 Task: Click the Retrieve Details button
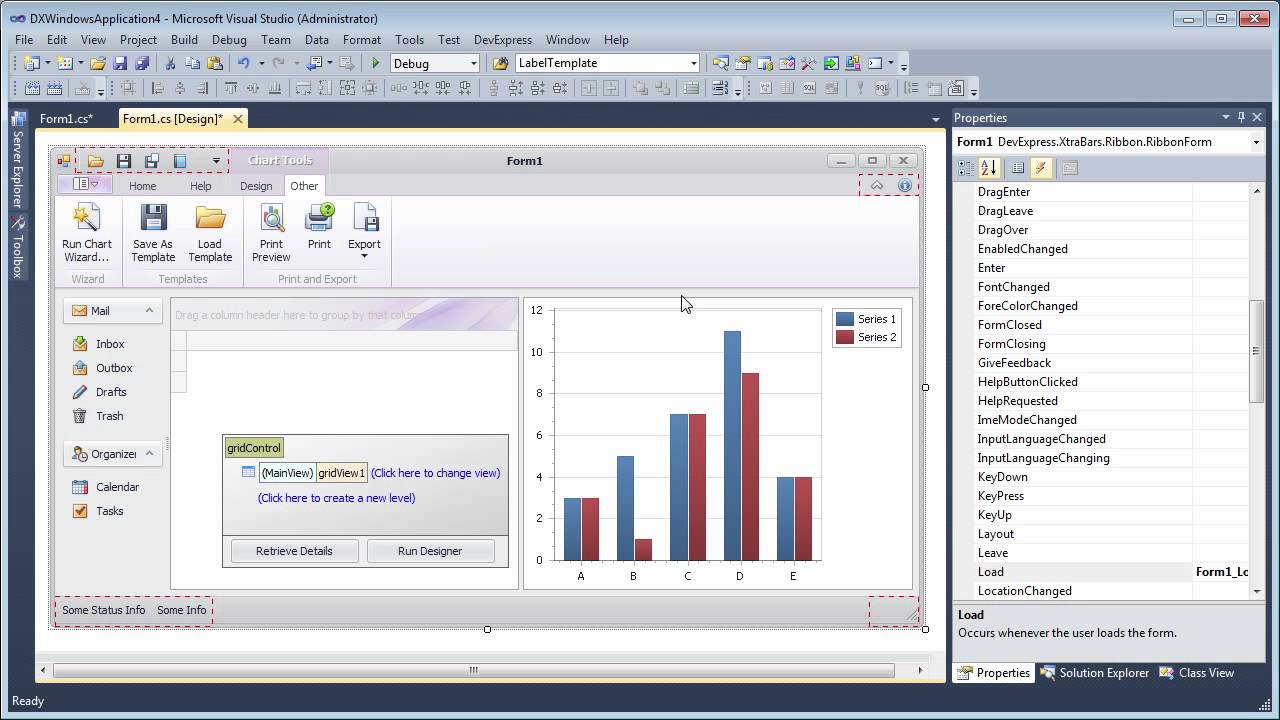click(294, 551)
